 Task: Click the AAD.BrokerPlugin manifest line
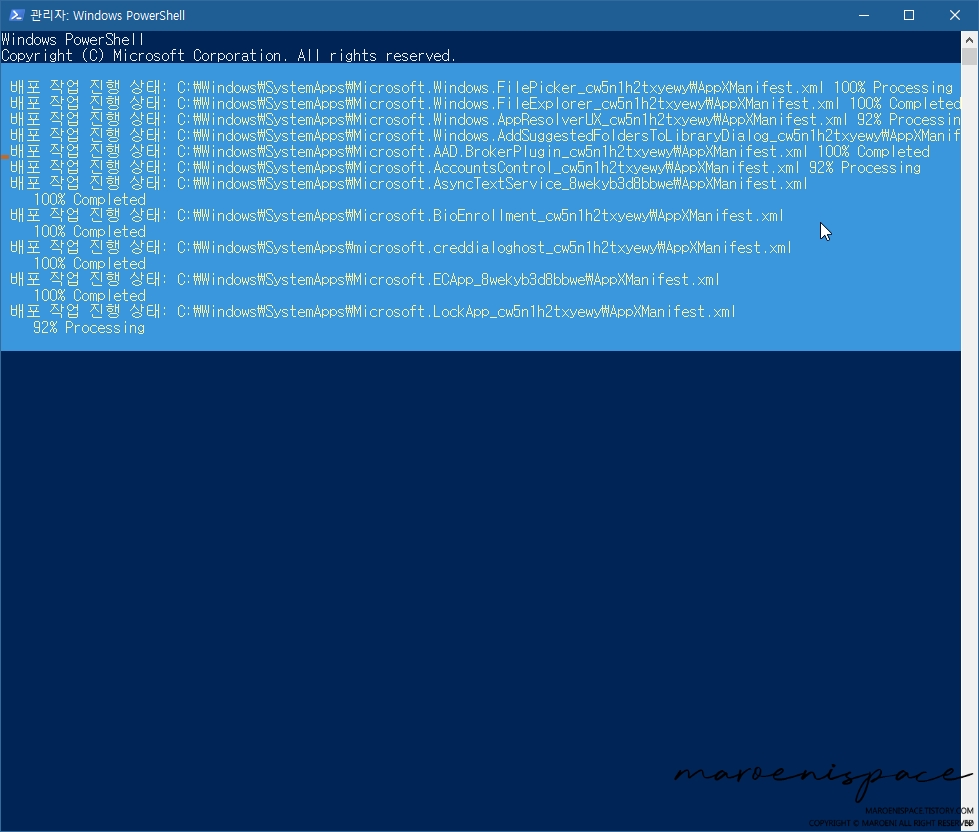click(x=470, y=152)
